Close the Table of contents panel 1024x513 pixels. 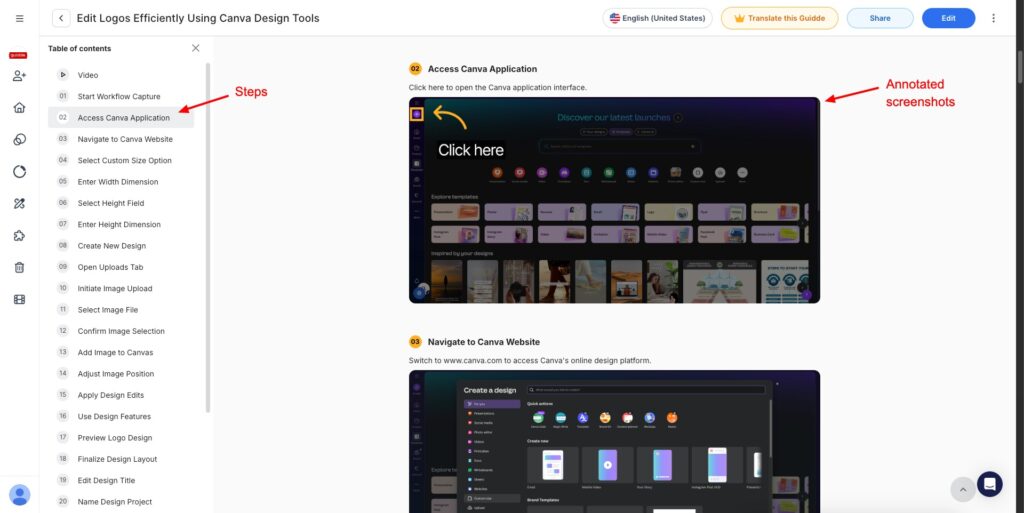195,48
